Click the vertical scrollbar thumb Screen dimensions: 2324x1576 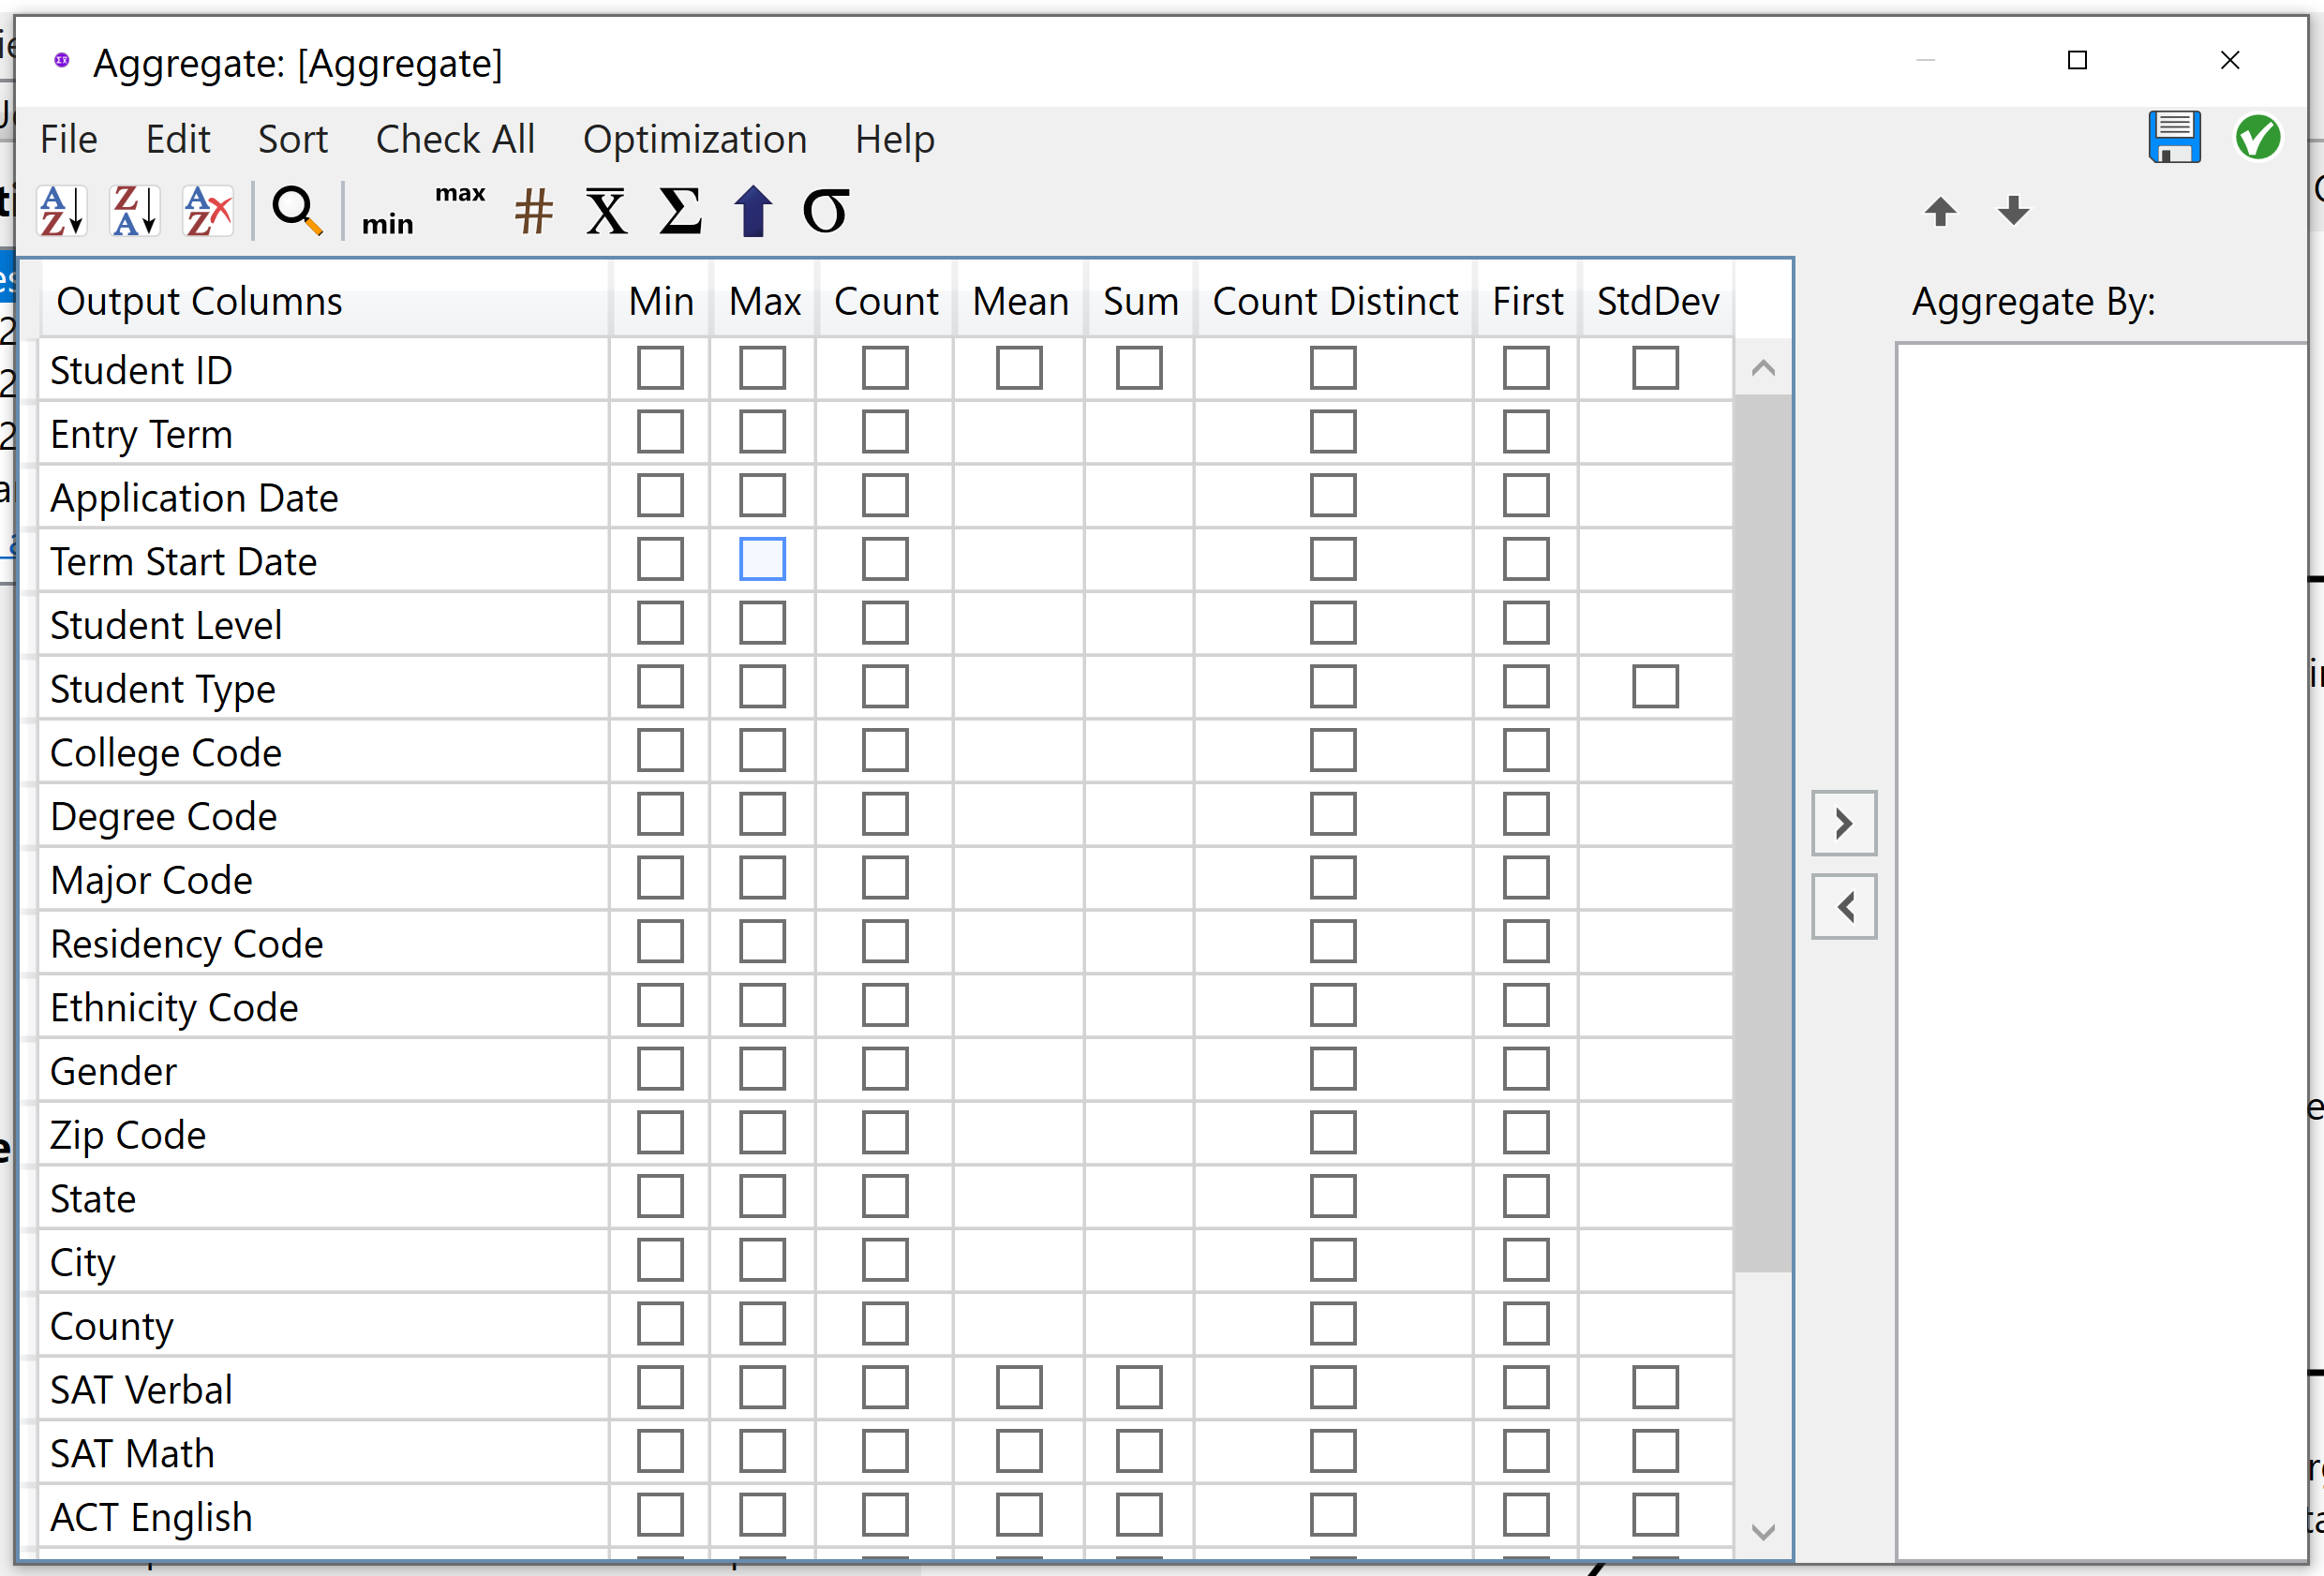(x=1763, y=833)
